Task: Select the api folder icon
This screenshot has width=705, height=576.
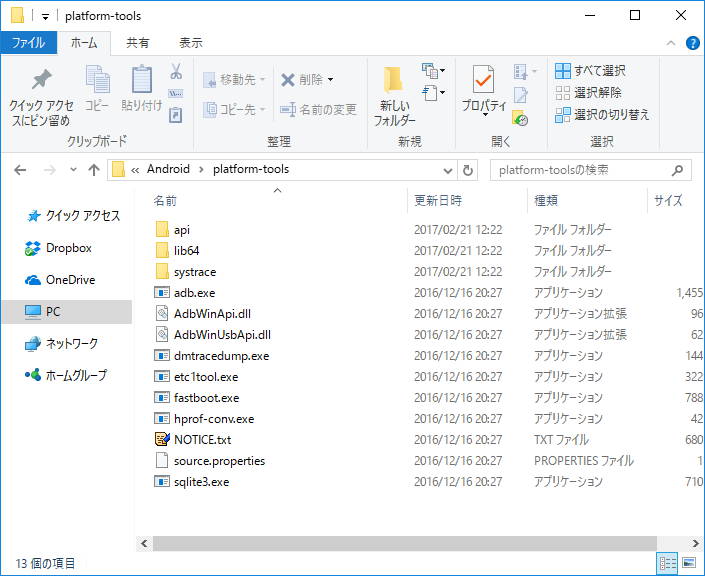Action: (162, 229)
